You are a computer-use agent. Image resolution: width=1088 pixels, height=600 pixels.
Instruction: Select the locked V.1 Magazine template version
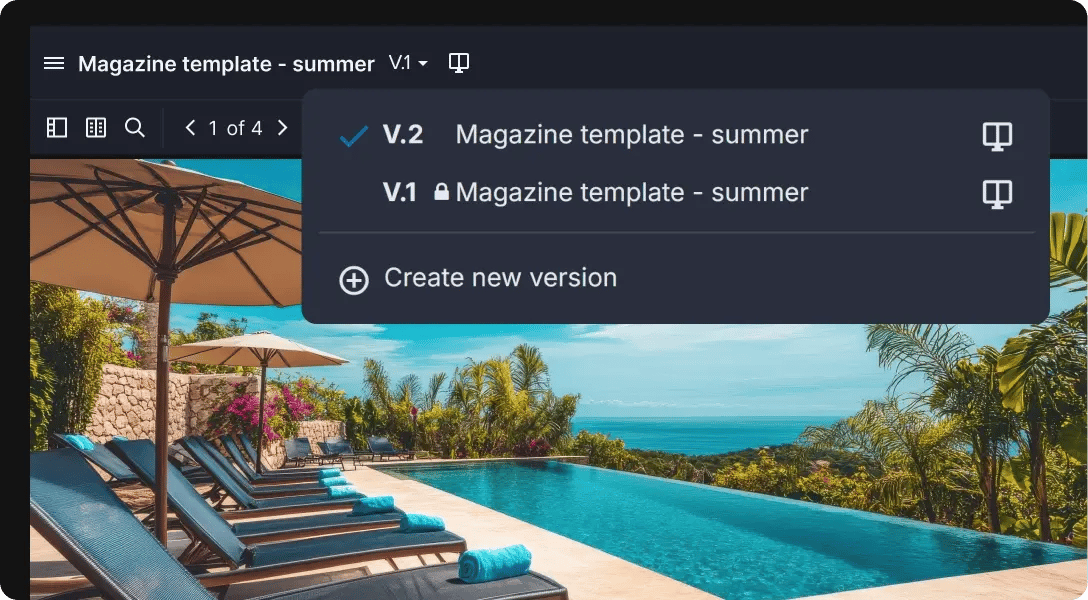[x=676, y=192]
